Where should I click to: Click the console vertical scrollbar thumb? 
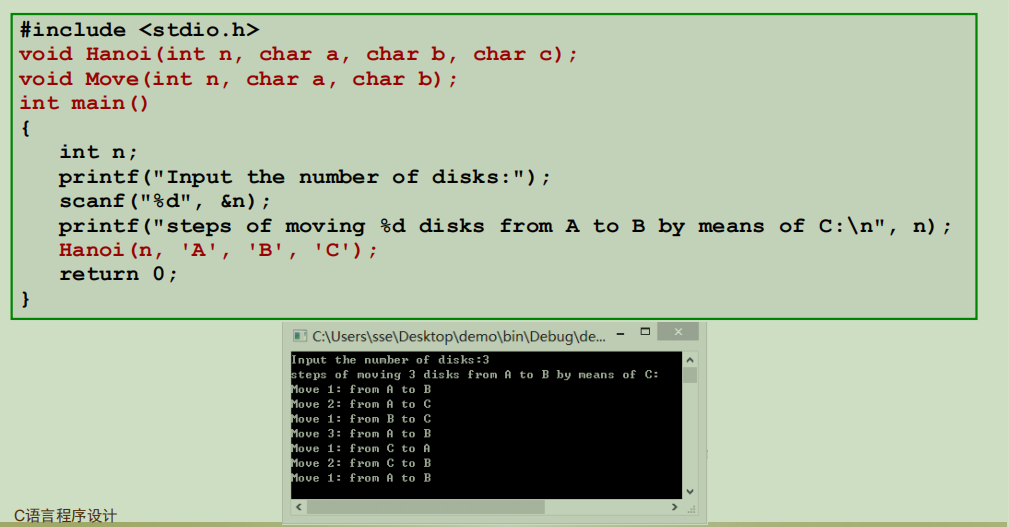[x=690, y=375]
